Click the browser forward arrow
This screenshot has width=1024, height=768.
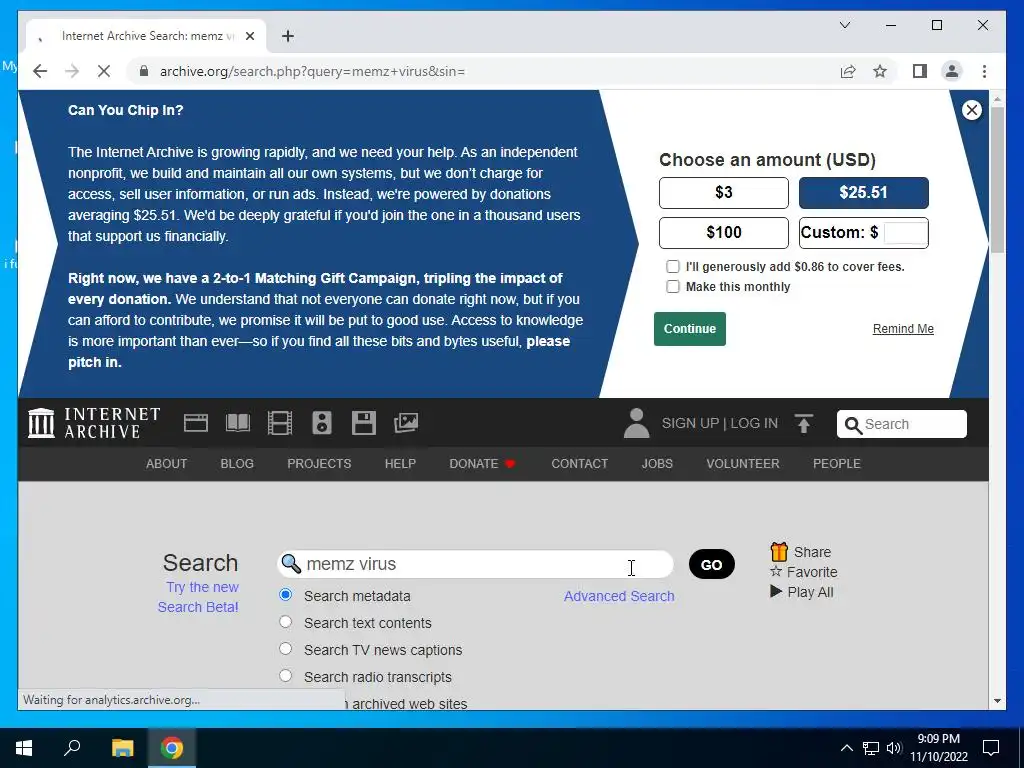coord(72,71)
